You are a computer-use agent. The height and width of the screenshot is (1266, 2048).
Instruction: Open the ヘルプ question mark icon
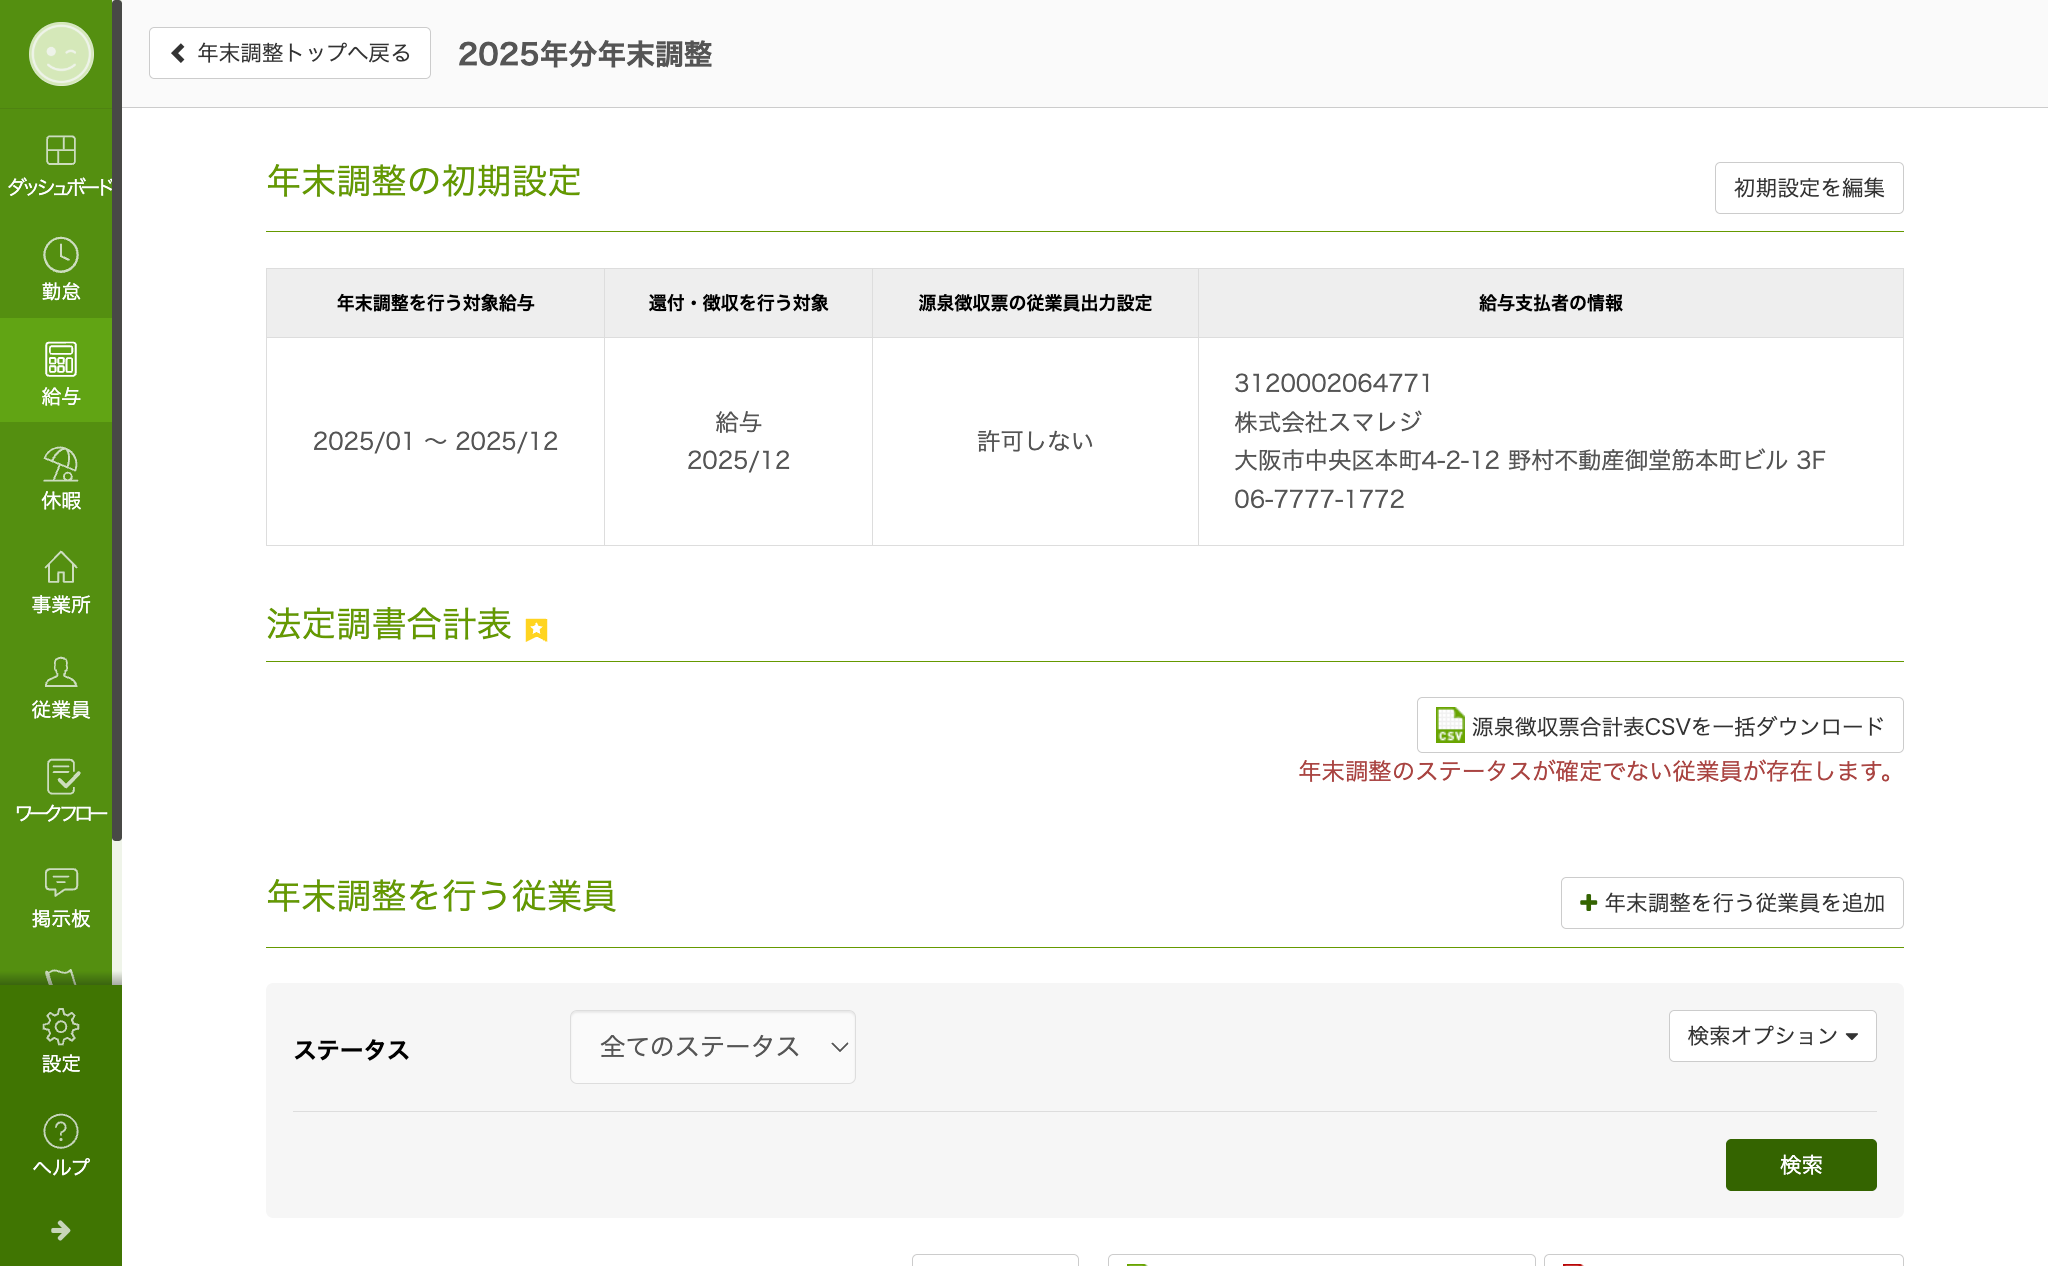click(60, 1131)
